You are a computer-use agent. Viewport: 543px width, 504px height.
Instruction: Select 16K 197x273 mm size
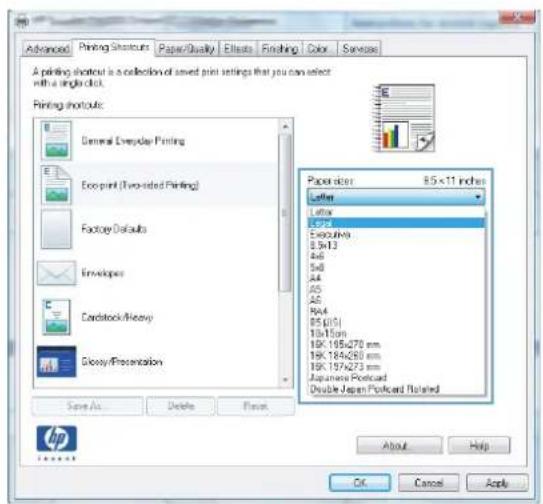396,366
